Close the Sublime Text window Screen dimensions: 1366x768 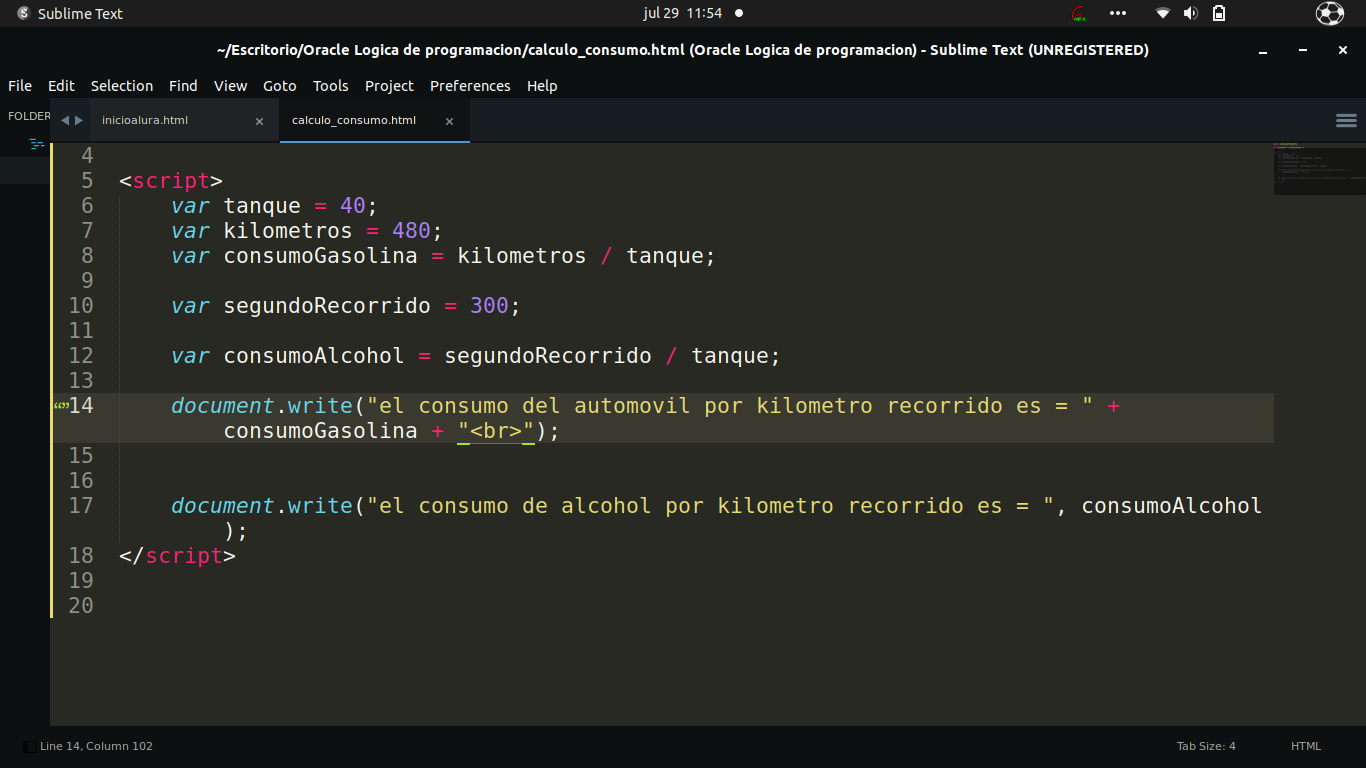pyautogui.click(x=1343, y=50)
